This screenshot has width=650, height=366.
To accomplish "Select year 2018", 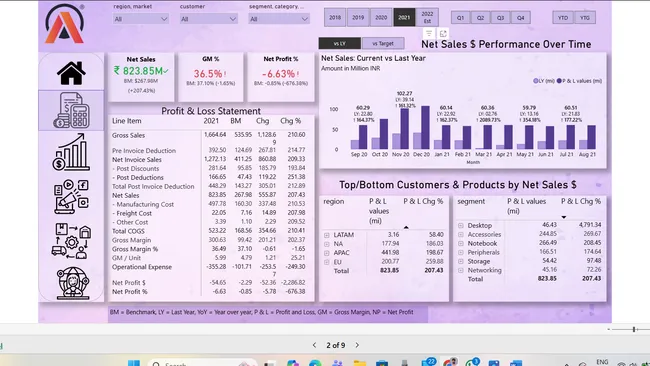I will click(335, 17).
